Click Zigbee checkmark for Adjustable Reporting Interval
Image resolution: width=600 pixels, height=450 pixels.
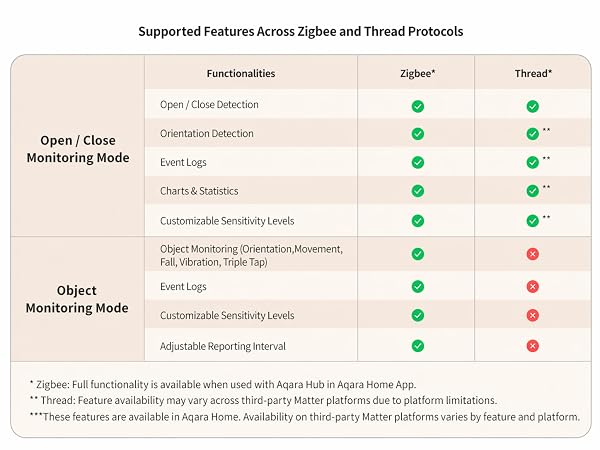[x=417, y=346]
